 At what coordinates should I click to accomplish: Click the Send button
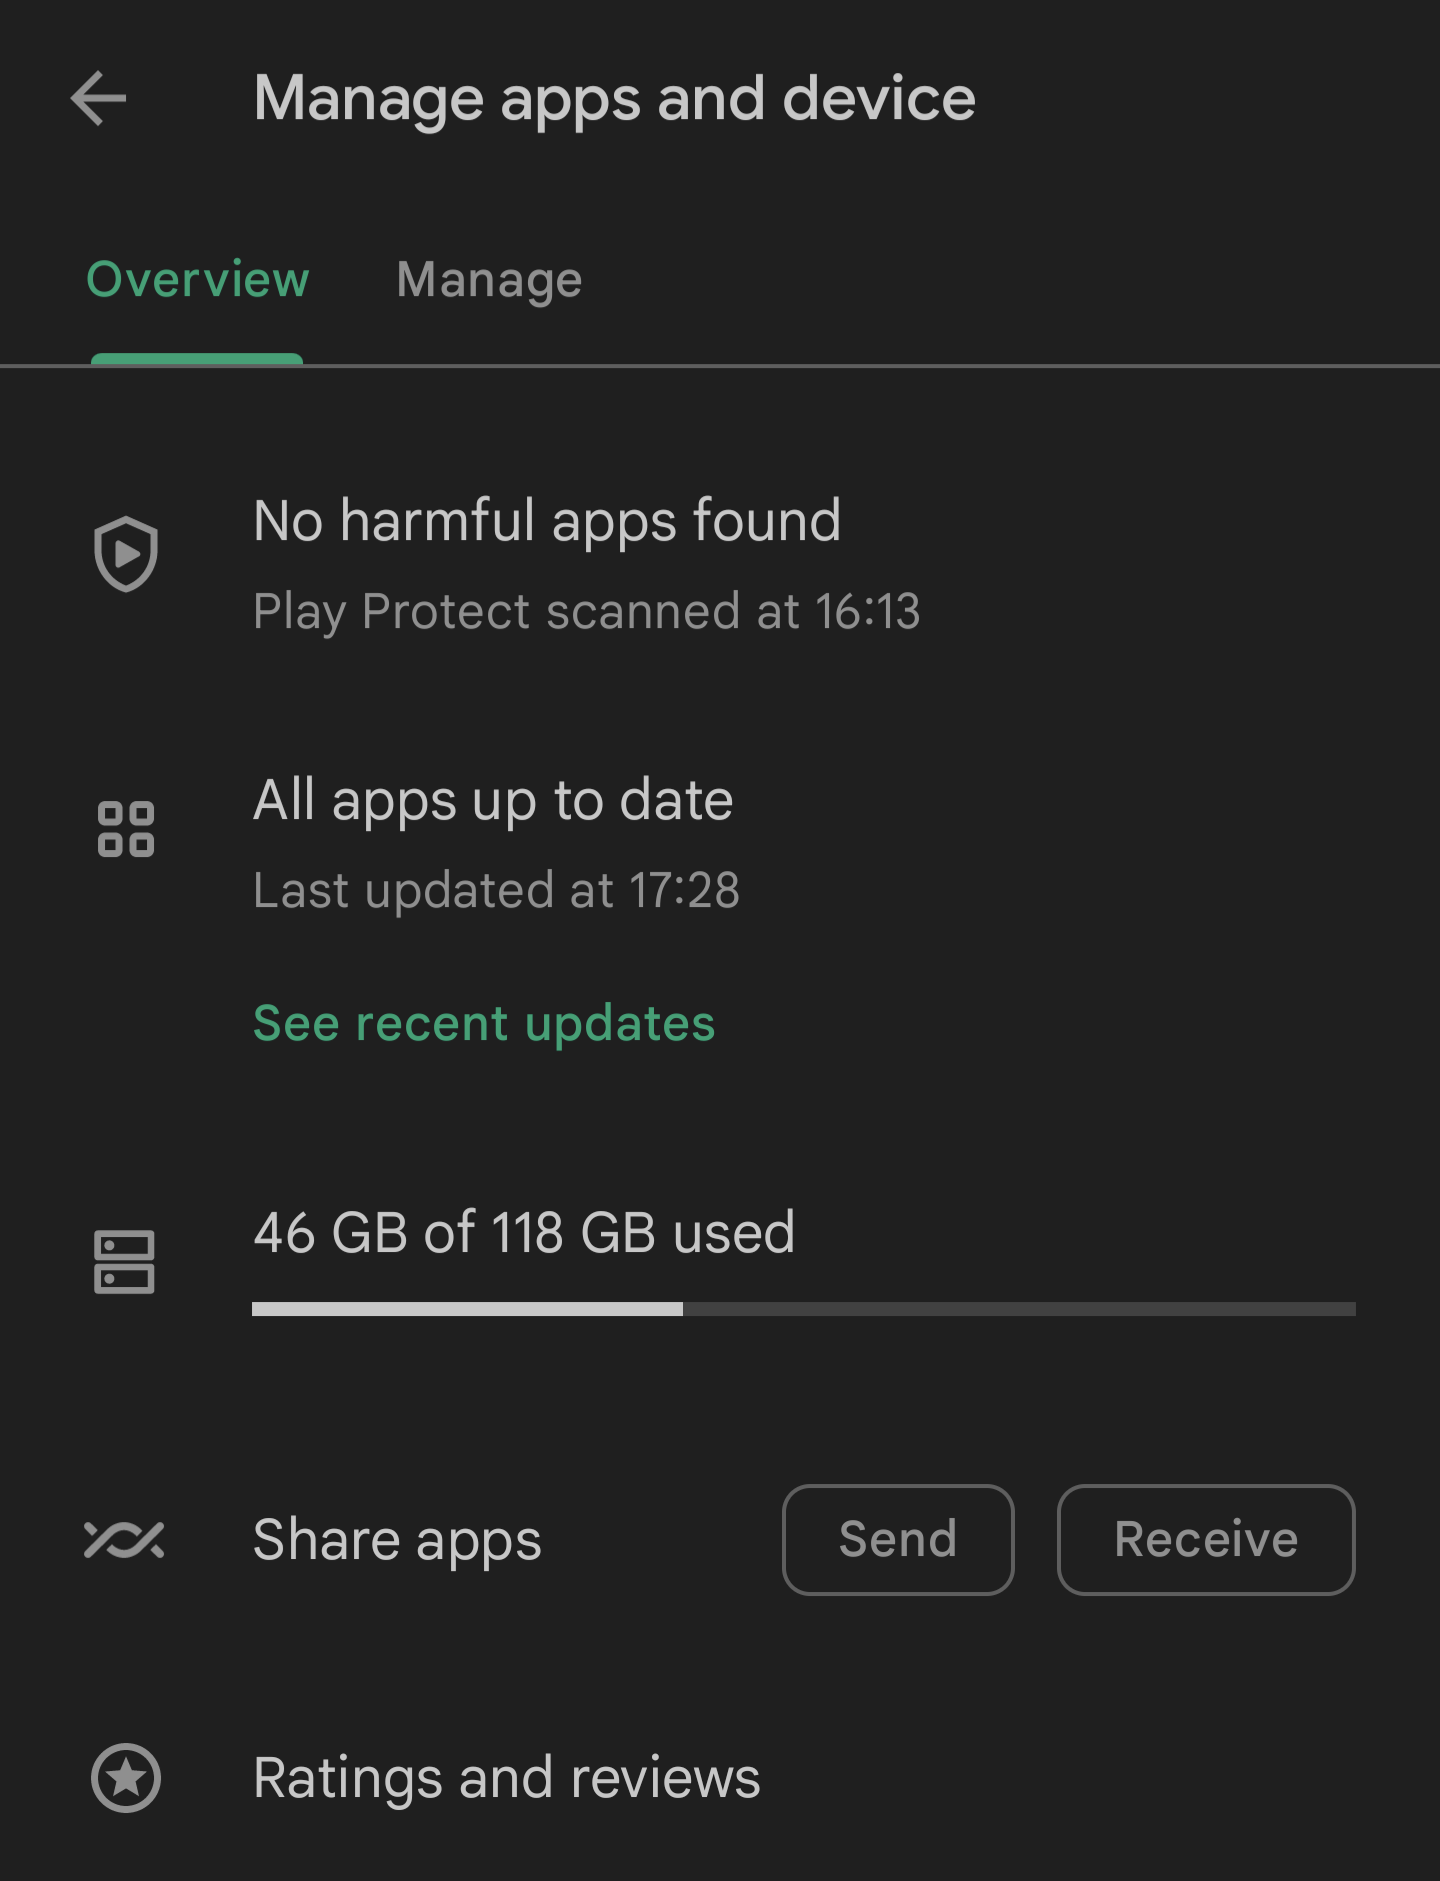coord(898,1540)
